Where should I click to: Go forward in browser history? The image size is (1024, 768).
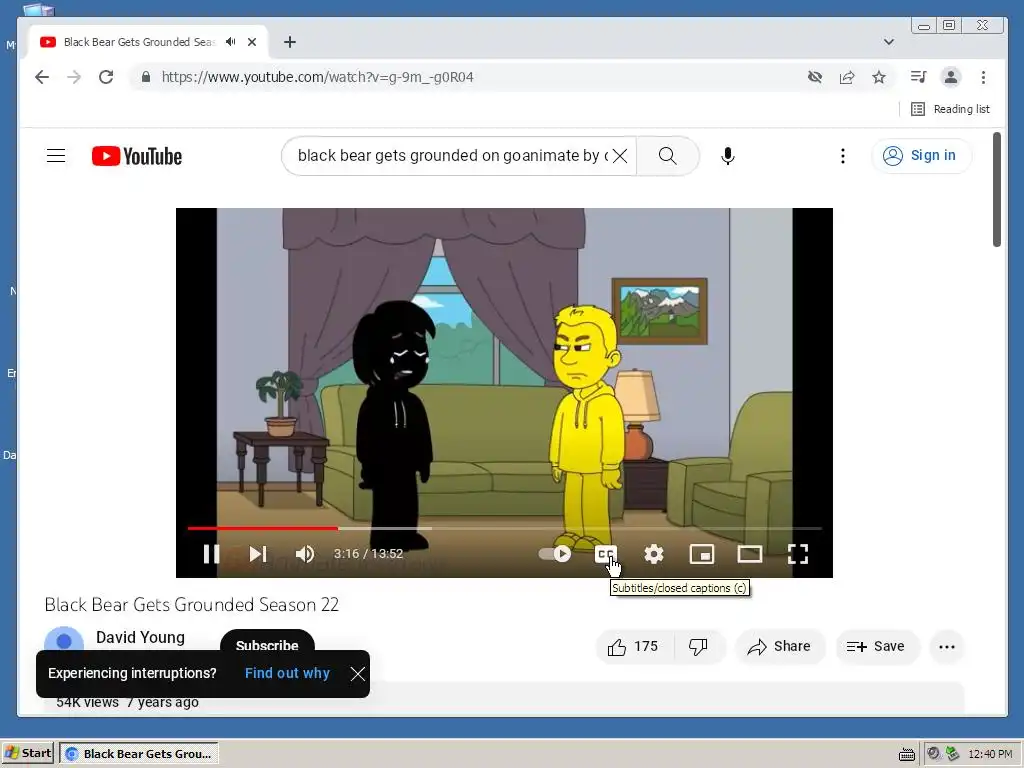click(74, 77)
